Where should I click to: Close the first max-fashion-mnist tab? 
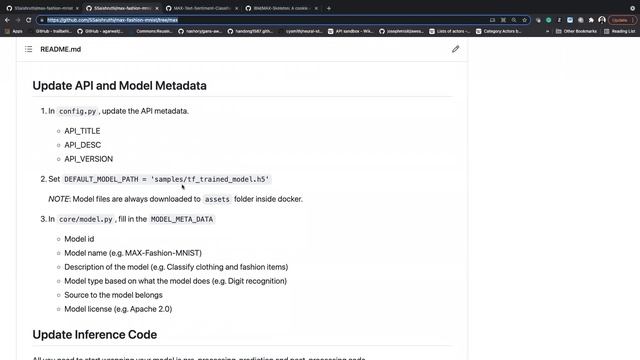coord(77,8)
